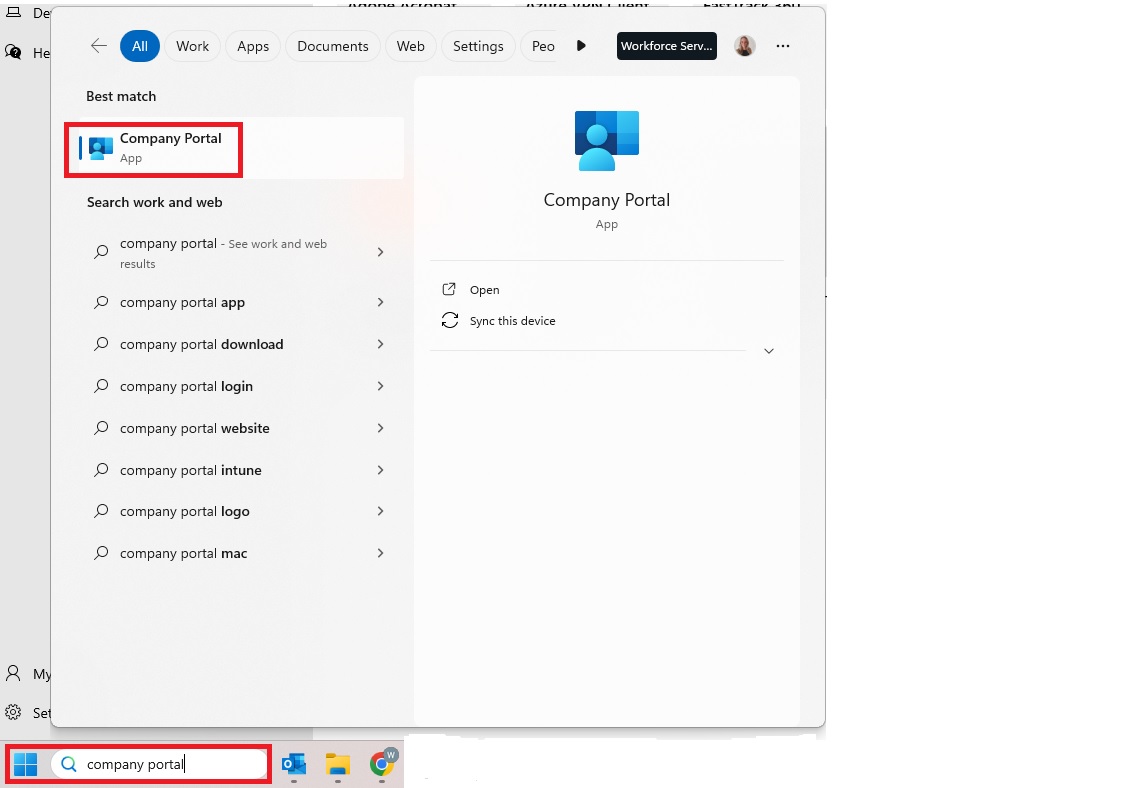Image resolution: width=1131 pixels, height=788 pixels.
Task: Click the person icon in background sidebar
Action: pyautogui.click(x=13, y=674)
